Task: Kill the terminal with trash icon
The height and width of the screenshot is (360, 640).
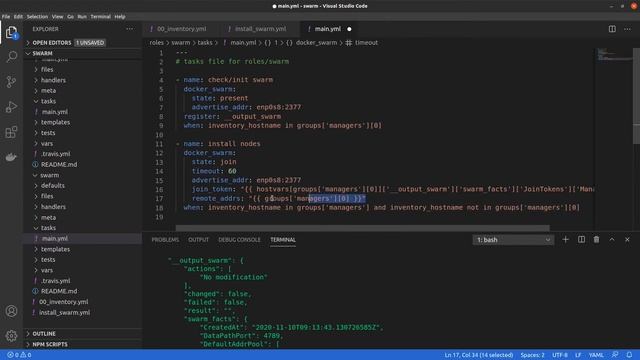Action: [596, 240]
